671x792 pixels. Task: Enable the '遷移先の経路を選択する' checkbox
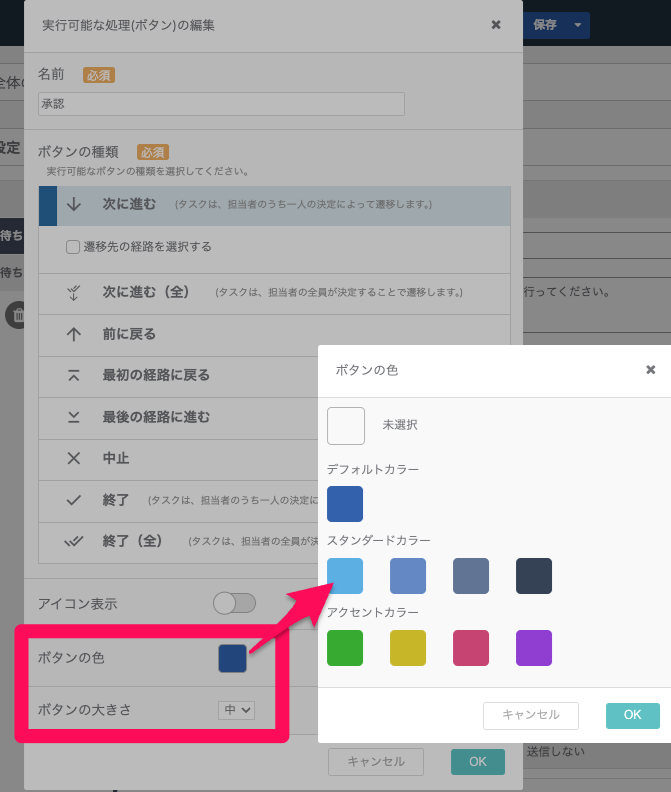click(x=73, y=247)
